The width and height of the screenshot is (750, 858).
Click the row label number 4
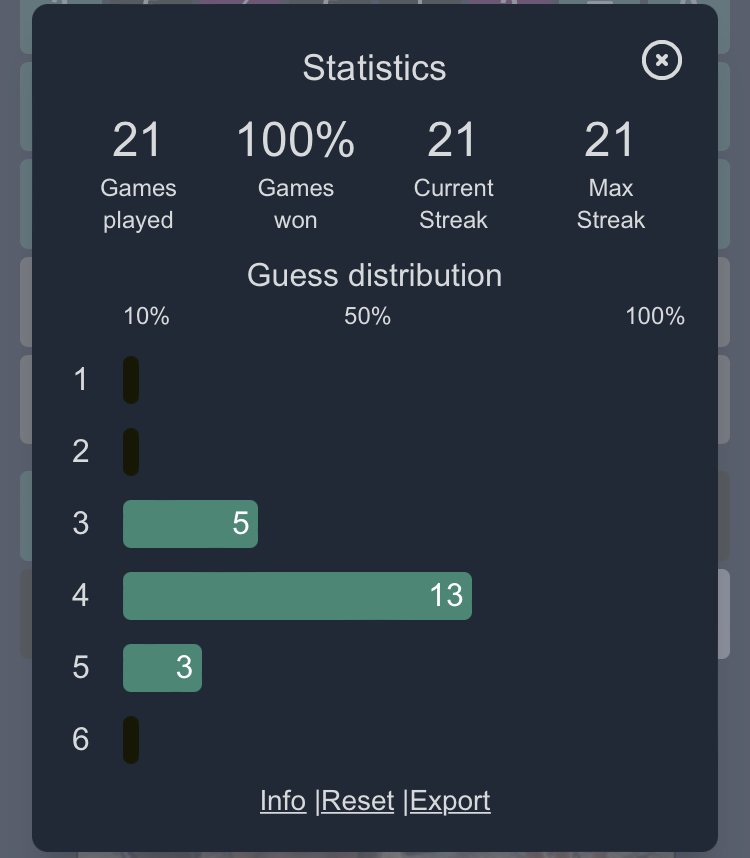80,595
